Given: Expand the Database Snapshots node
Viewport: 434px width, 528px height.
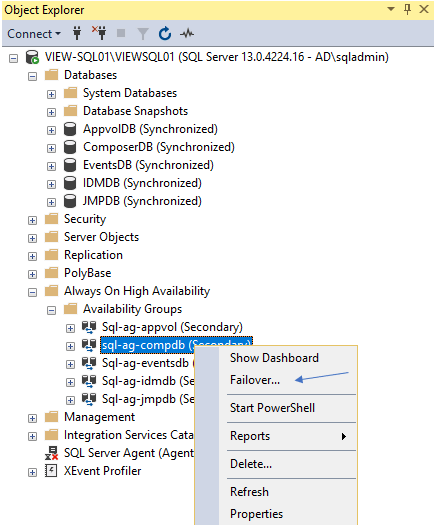Looking at the screenshot, I should coord(51,112).
